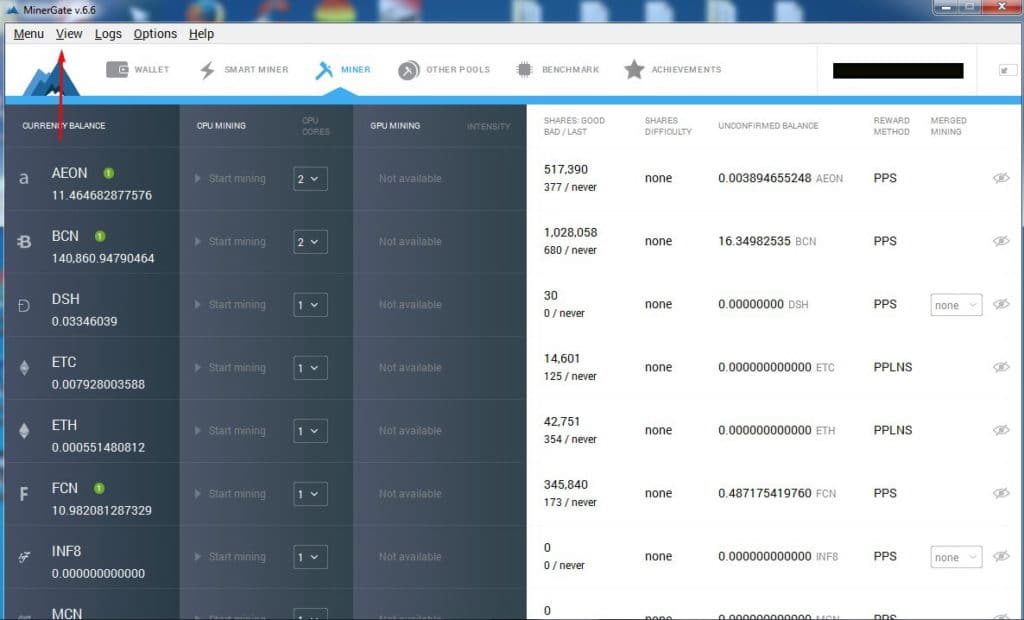Hide the ETC row with eye icon
The width and height of the screenshot is (1024, 620).
pyautogui.click(x=1001, y=367)
